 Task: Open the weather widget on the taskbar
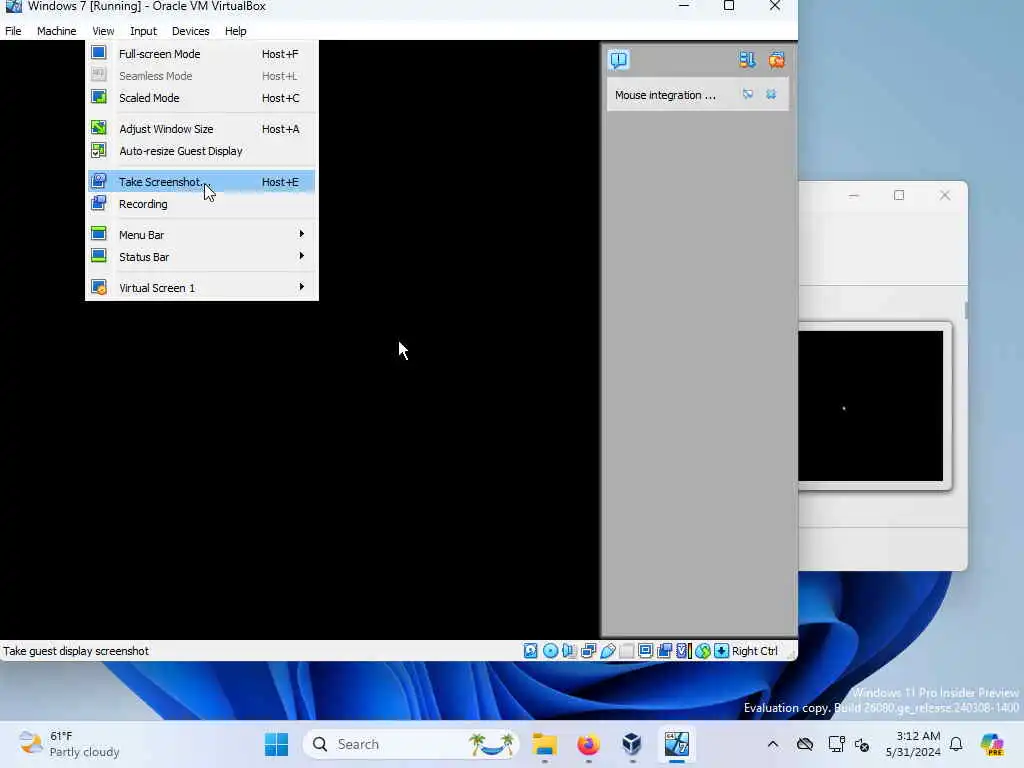point(69,744)
